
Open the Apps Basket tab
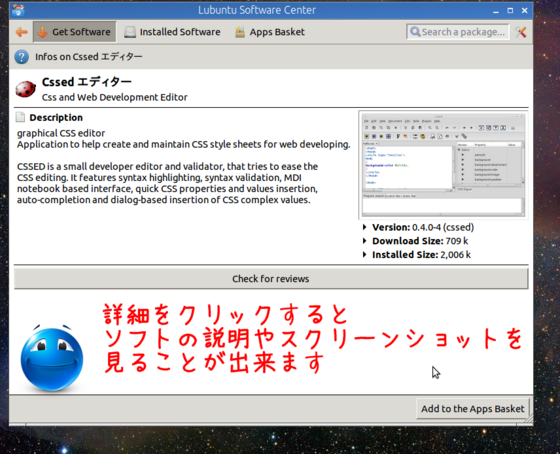[270, 32]
